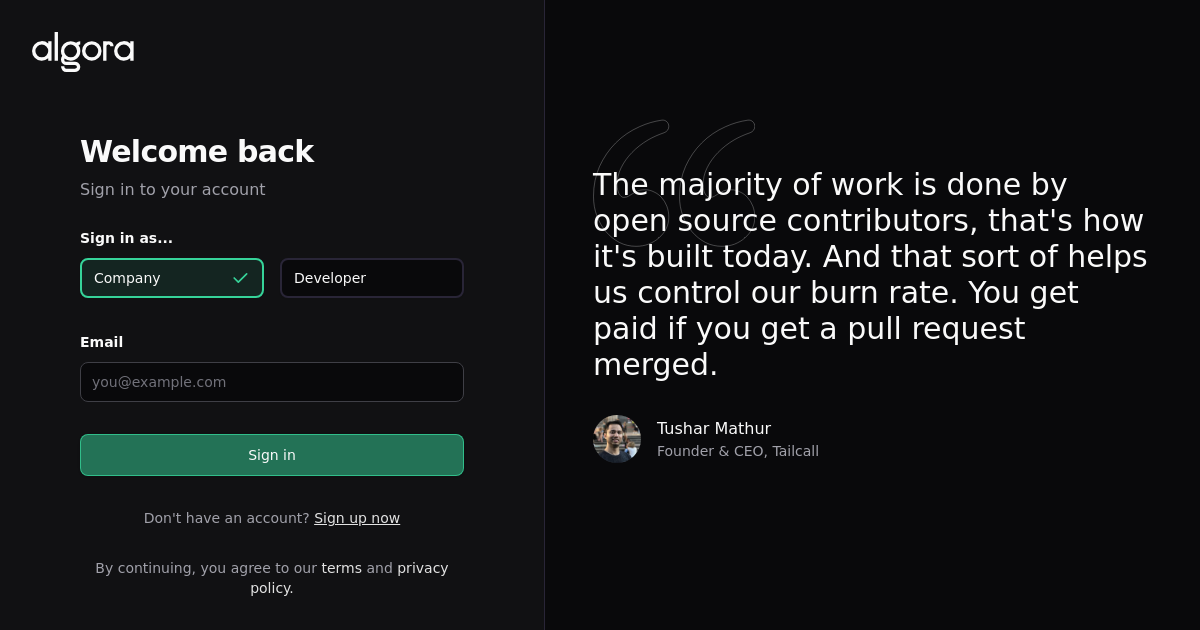Viewport: 1200px width, 630px height.
Task: Click the checkmark icon in Company option
Action: point(240,278)
